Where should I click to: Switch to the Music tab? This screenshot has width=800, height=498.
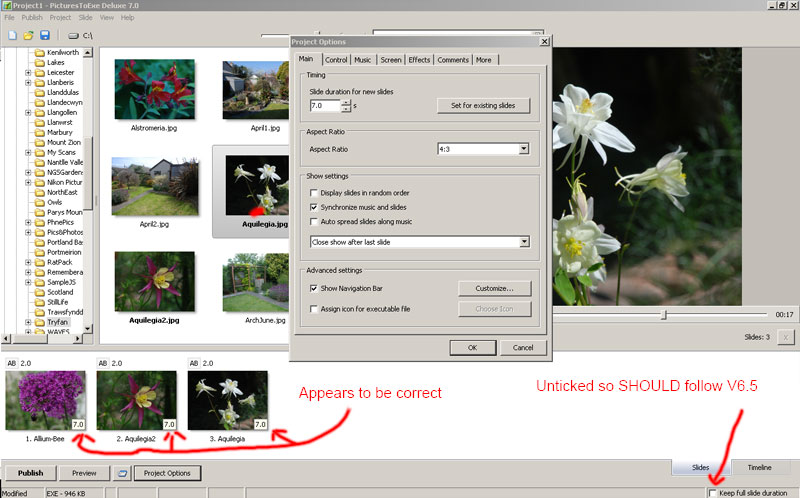[363, 60]
